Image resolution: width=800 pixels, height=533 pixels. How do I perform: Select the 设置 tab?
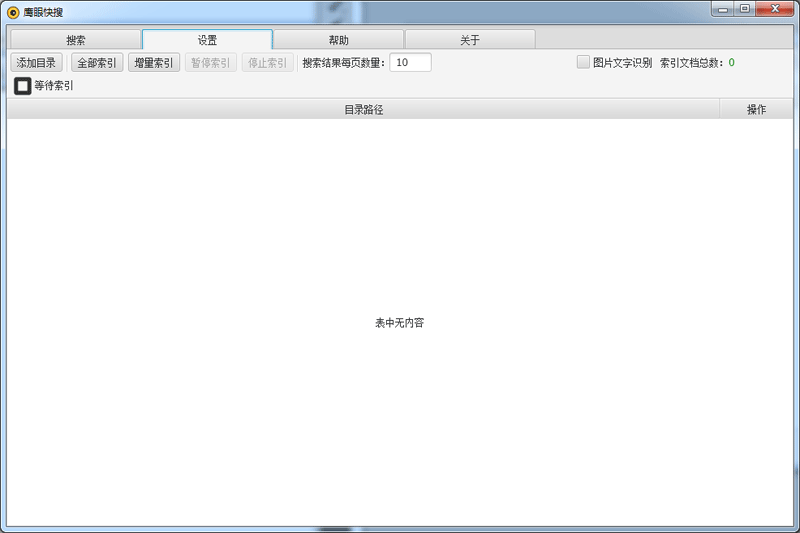[207, 40]
